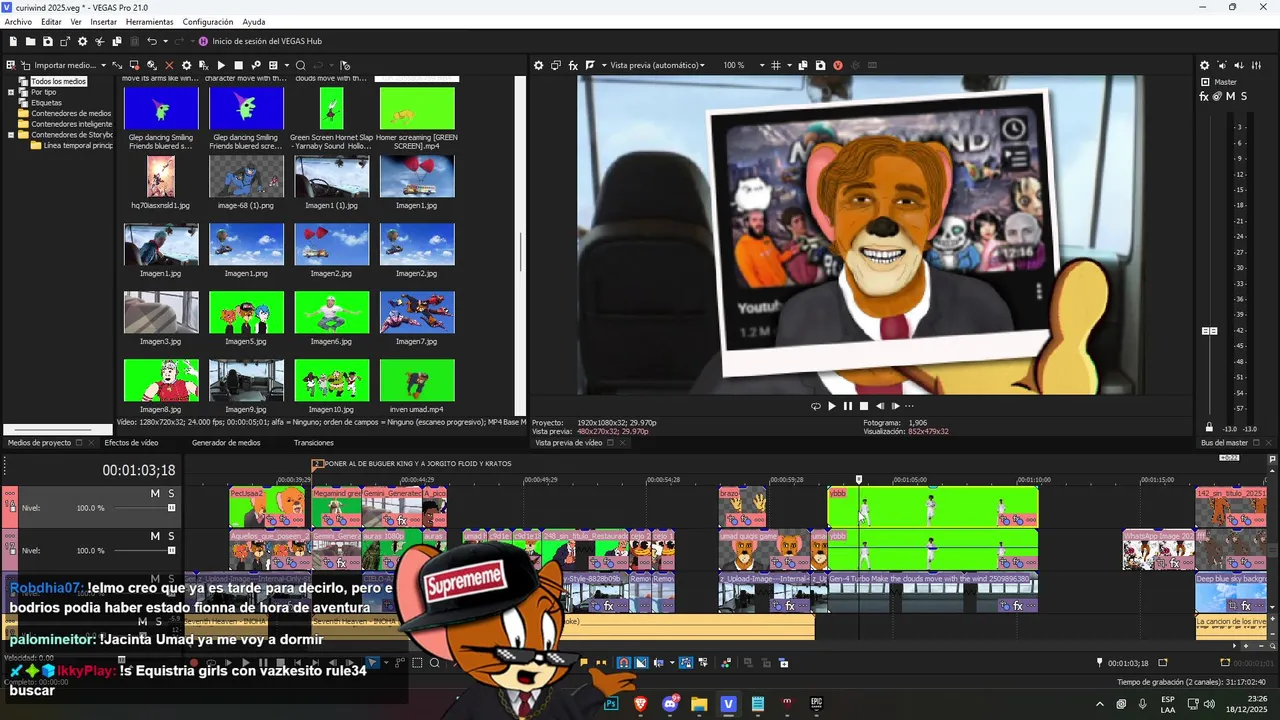Stop media preview in media panel
This screenshot has width=1280, height=720.
(x=238, y=65)
